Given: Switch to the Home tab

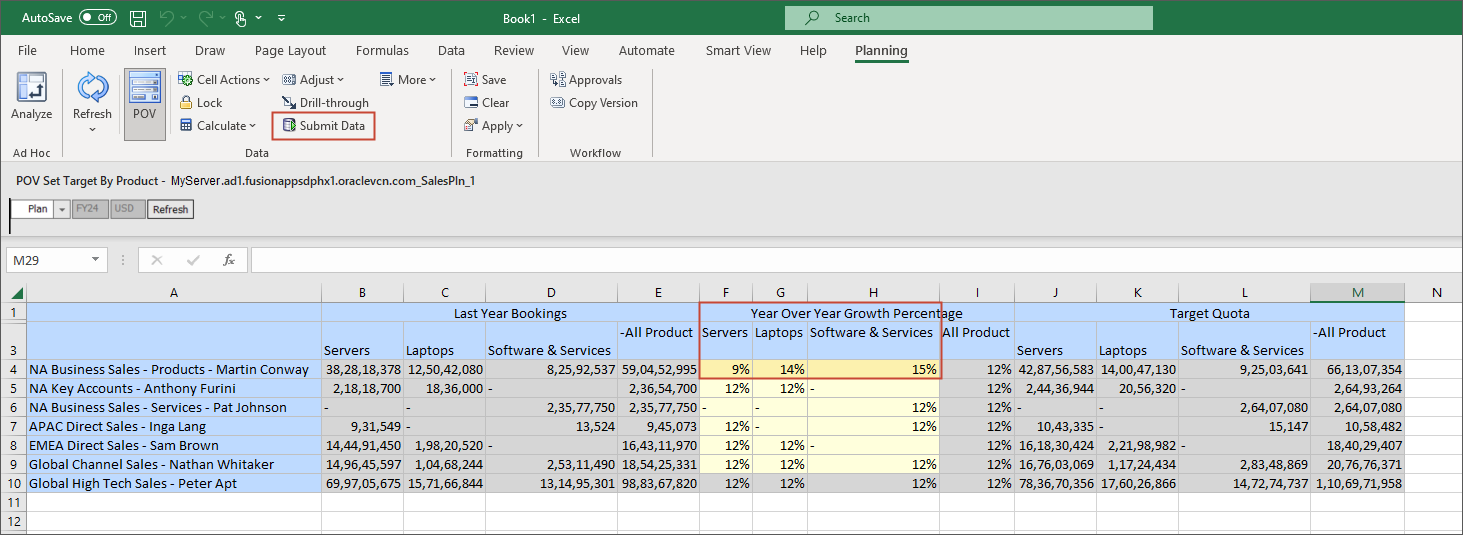Looking at the screenshot, I should click(87, 51).
